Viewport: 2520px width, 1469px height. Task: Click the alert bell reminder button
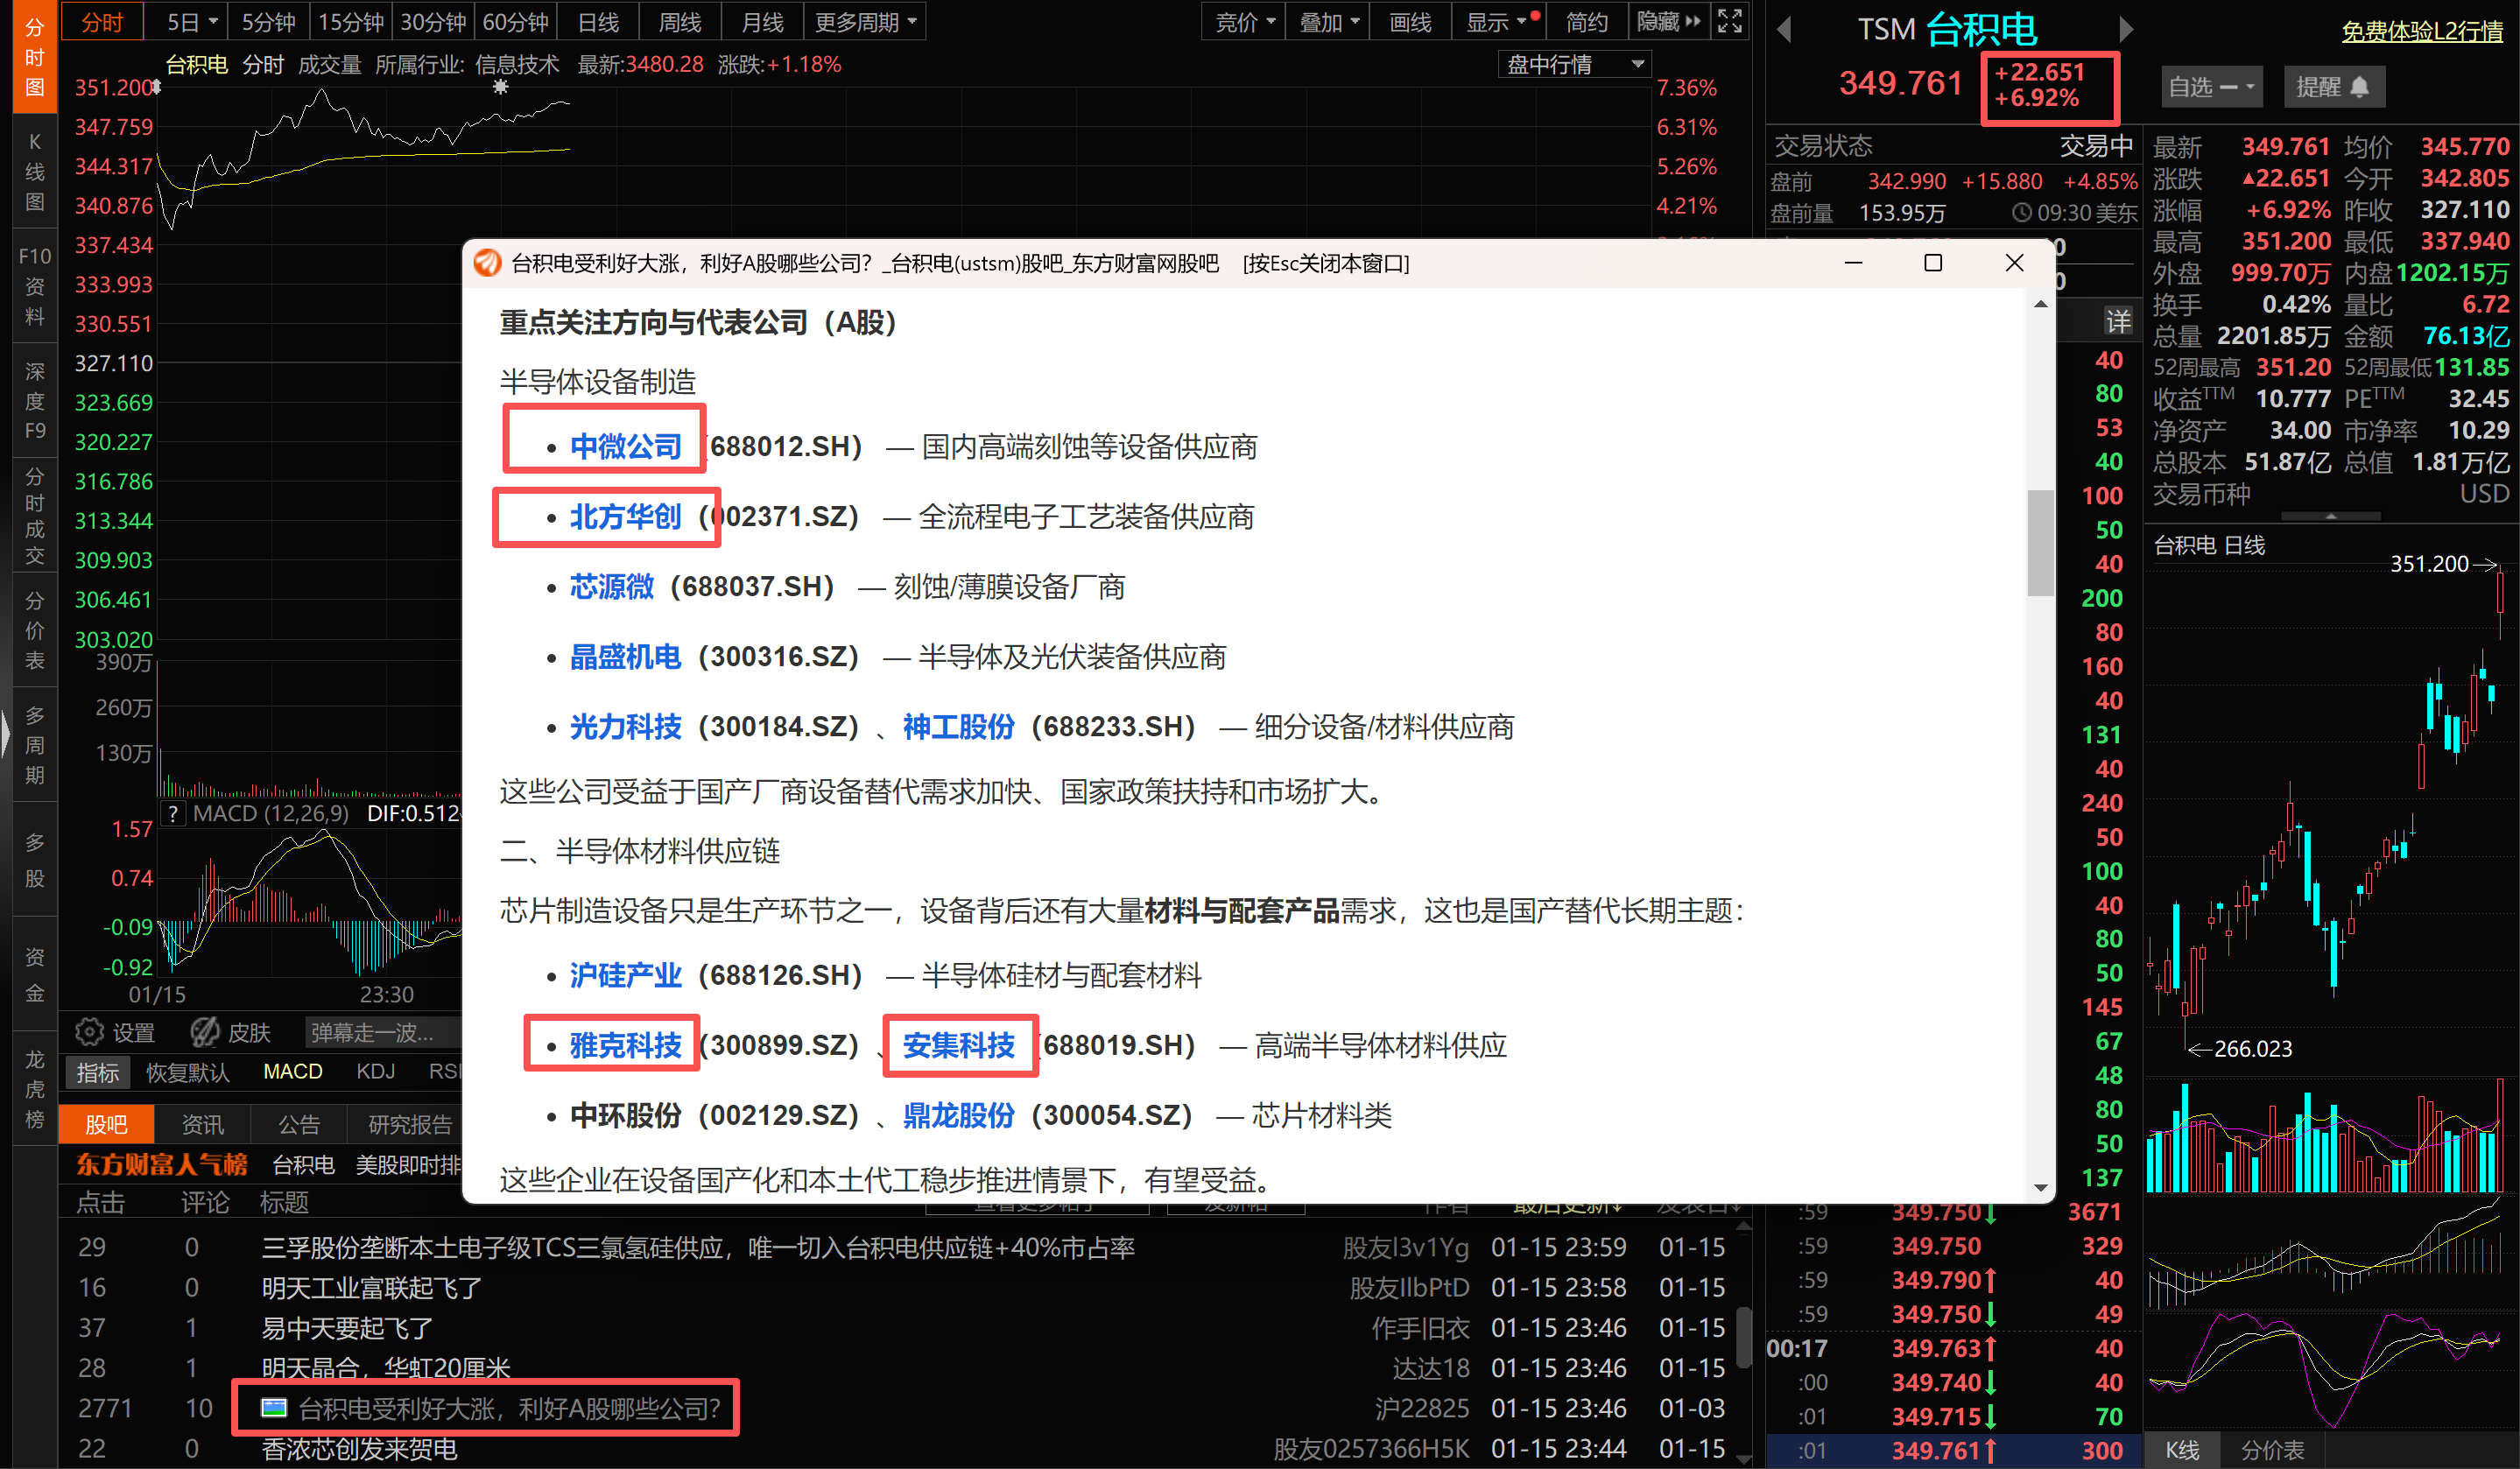pyautogui.click(x=2334, y=87)
